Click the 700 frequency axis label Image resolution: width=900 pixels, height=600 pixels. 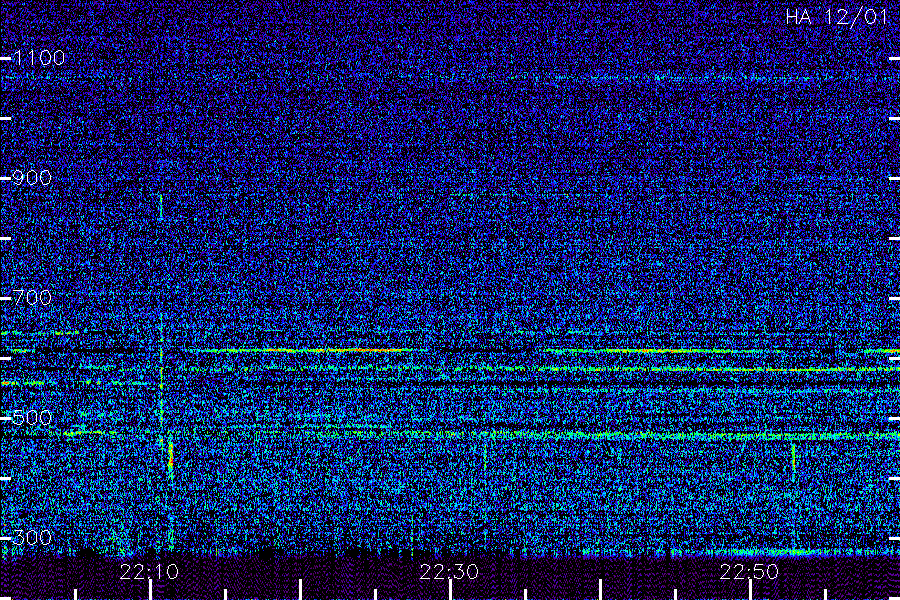[32, 297]
